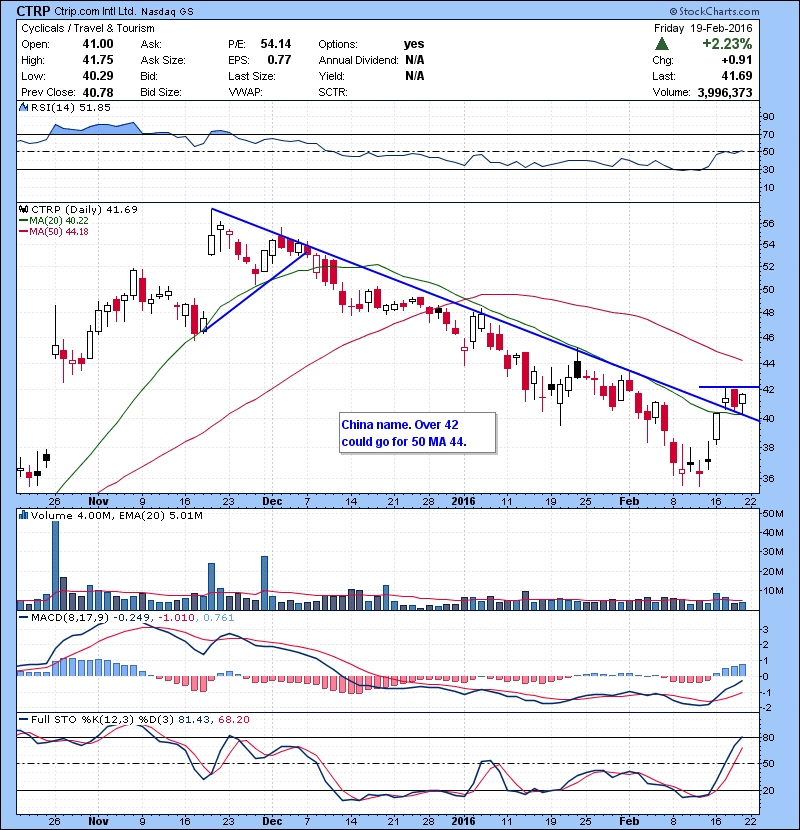The width and height of the screenshot is (800, 830).
Task: Click the 50M volume axis label
Action: [772, 513]
